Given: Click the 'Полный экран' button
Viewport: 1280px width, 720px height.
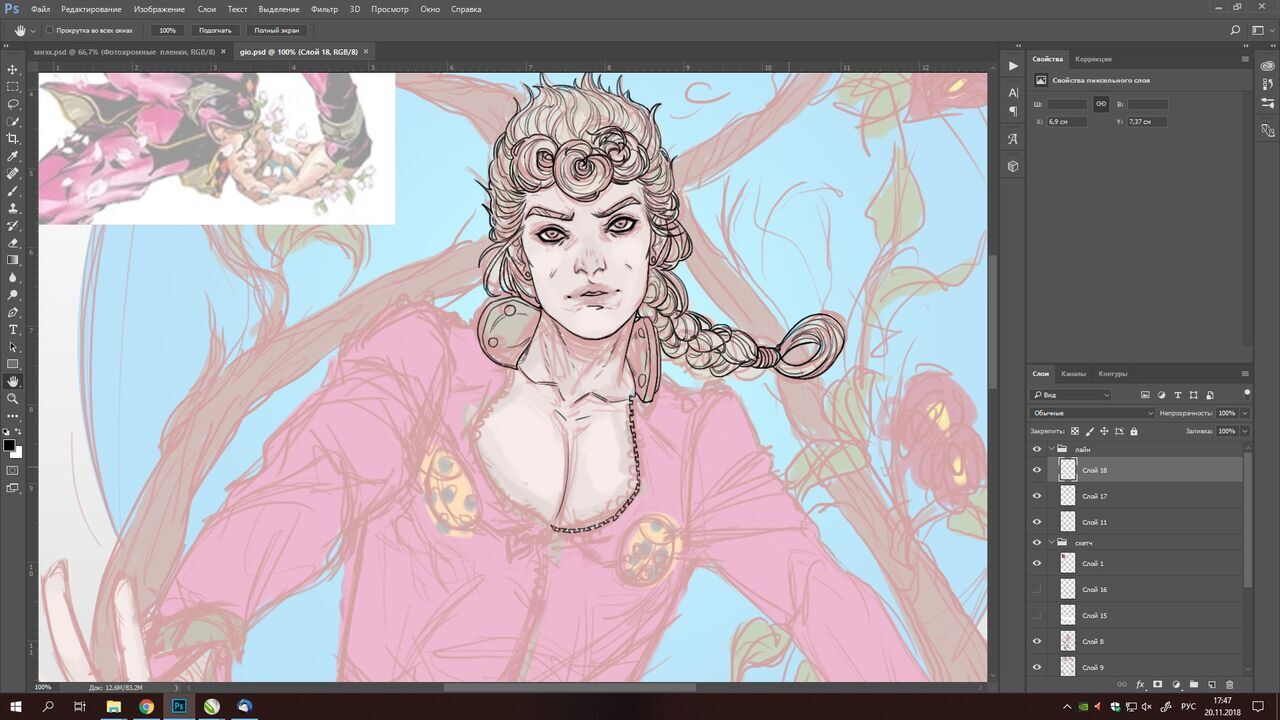Looking at the screenshot, I should pyautogui.click(x=274, y=30).
